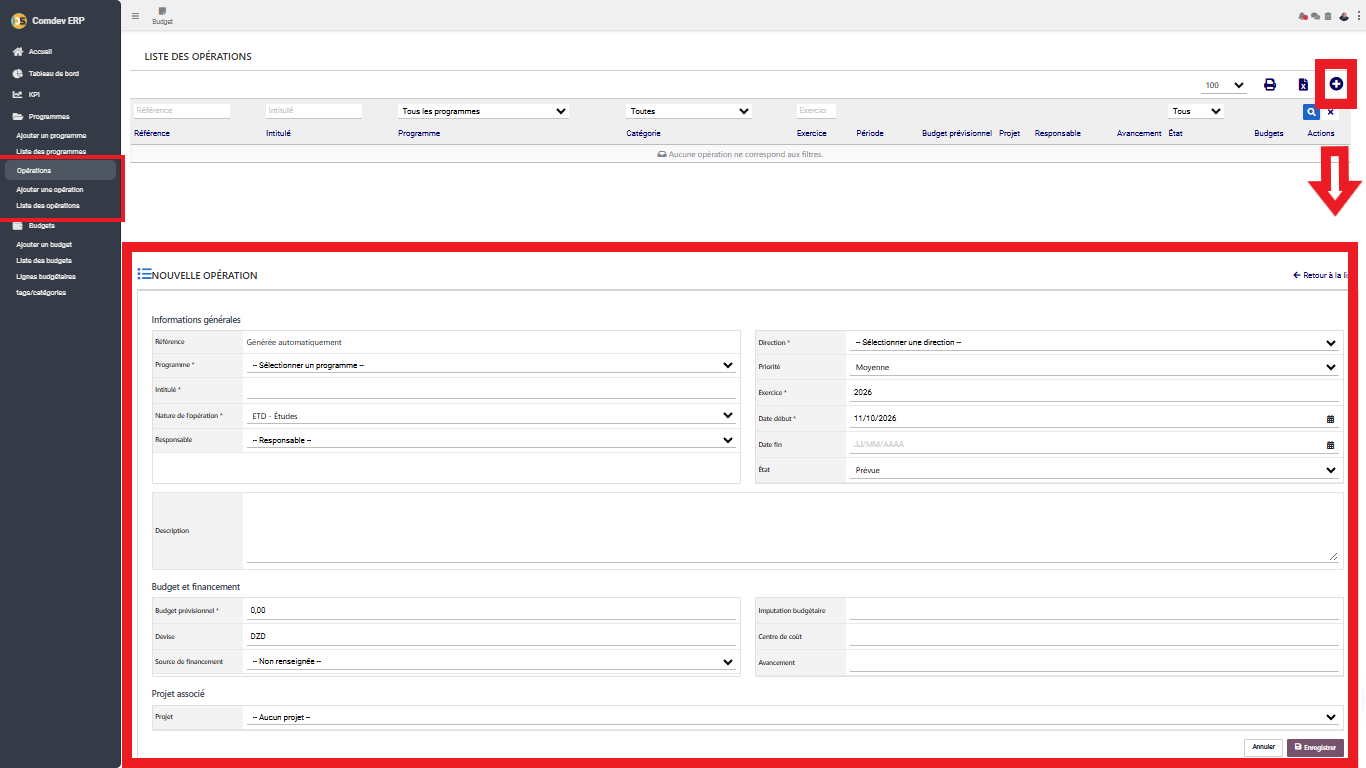Open the Budget module icon in top bar
The height and width of the screenshot is (768, 1366).
click(162, 15)
